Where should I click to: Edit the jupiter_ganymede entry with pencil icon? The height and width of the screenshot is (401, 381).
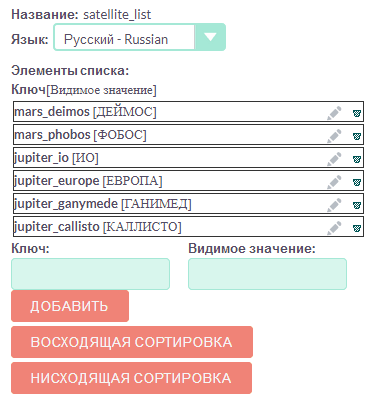click(x=334, y=205)
